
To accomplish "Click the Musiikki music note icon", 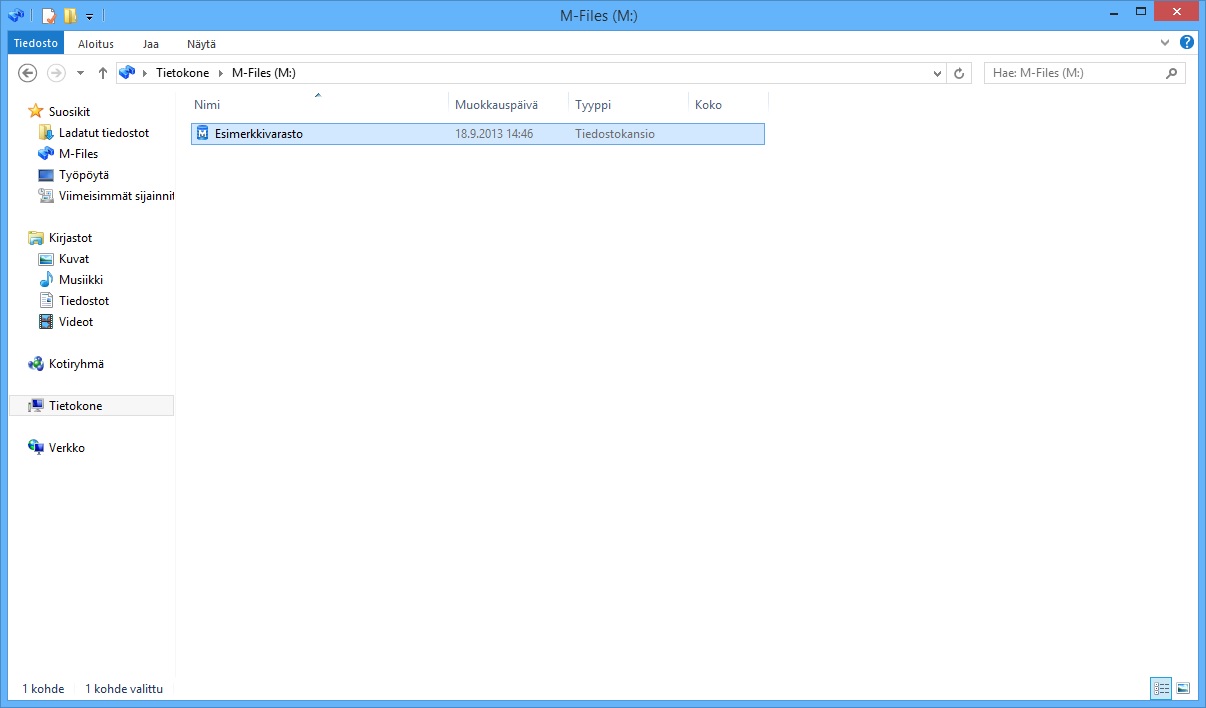I will click(45, 280).
